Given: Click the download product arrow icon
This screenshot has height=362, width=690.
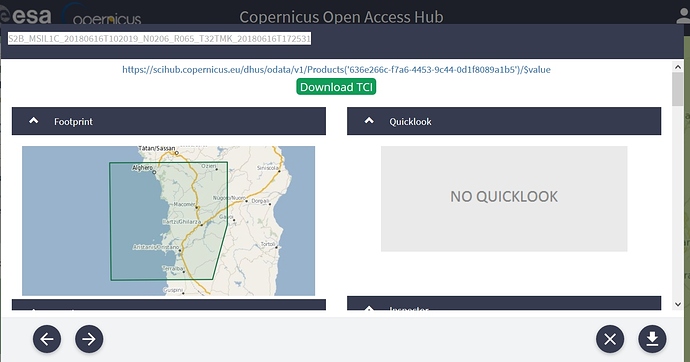Looking at the screenshot, I should pyautogui.click(x=652, y=339).
